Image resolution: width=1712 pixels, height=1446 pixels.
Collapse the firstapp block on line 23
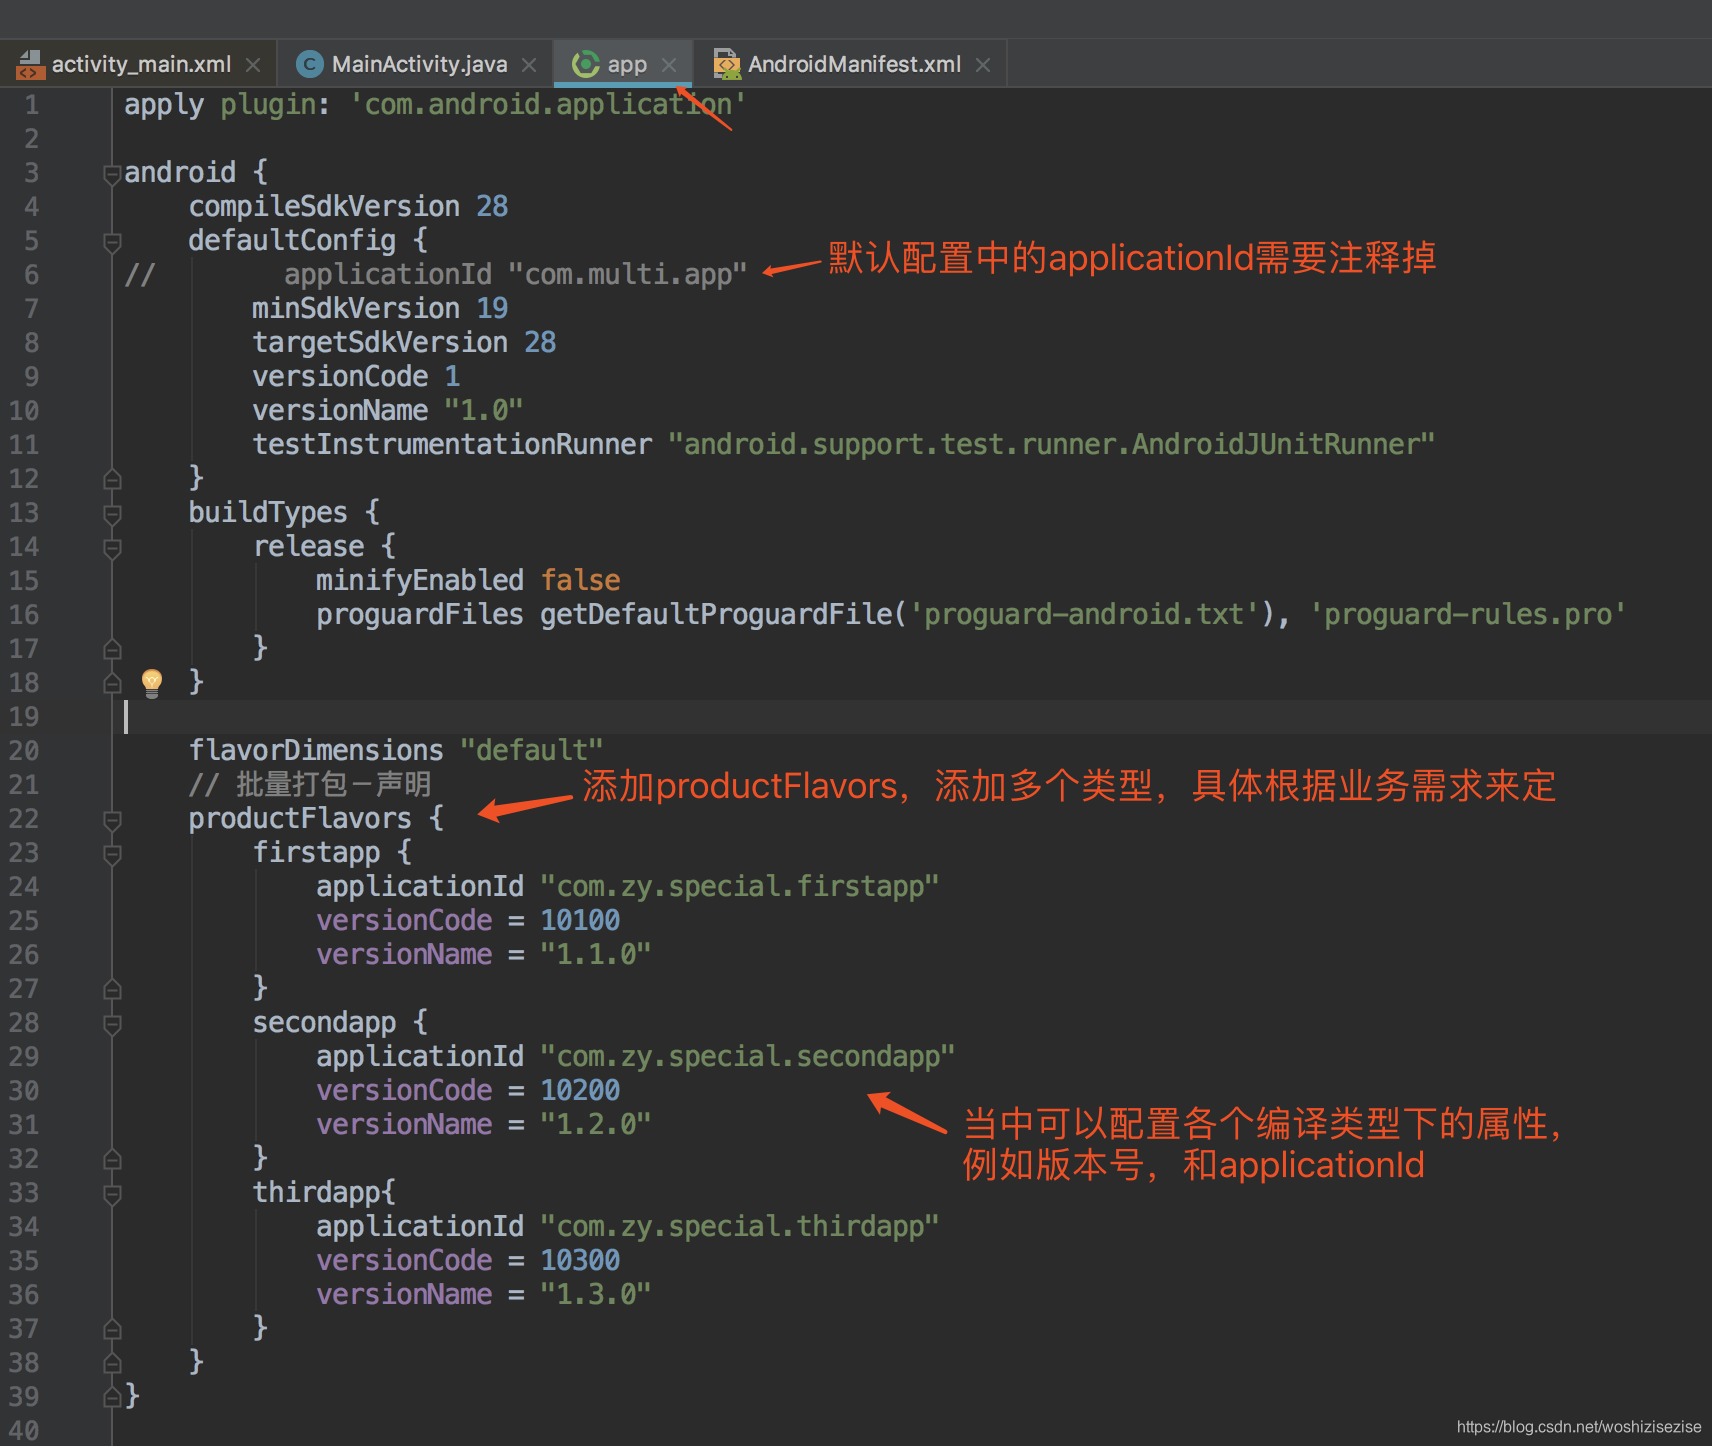point(112,854)
